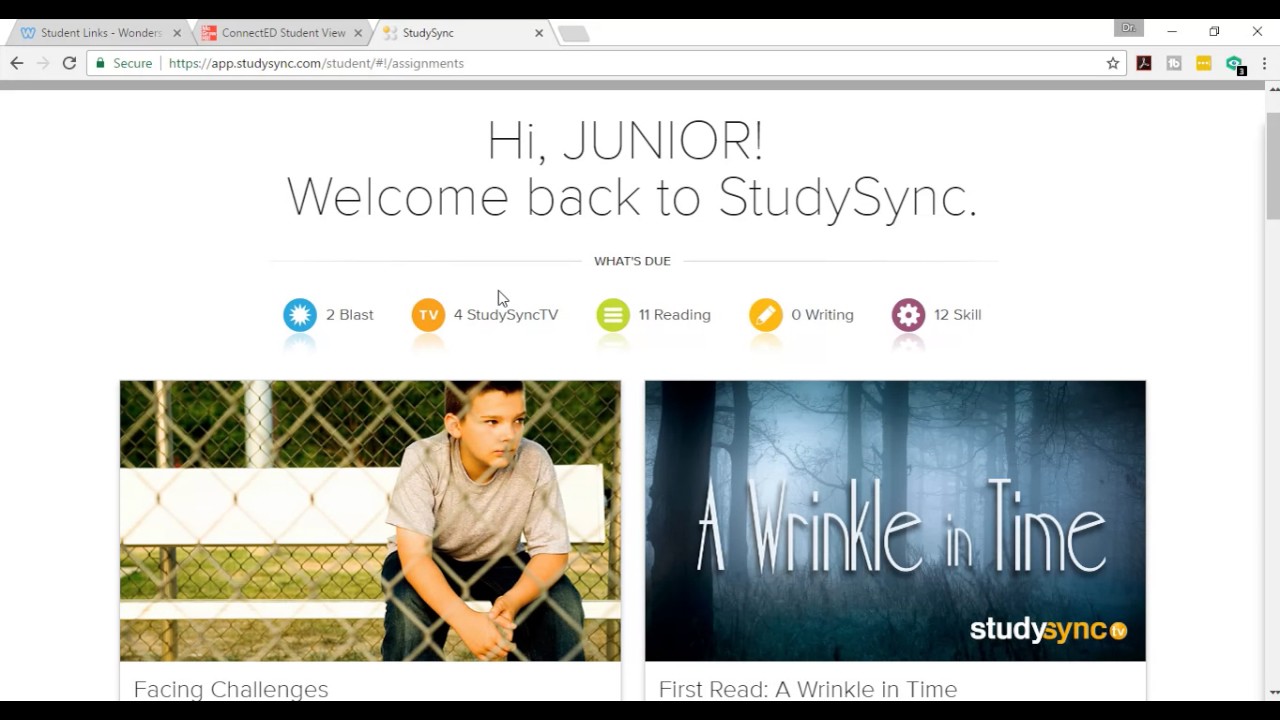1280x720 pixels.
Task: Click the green Secure padlock indicator
Action: pos(123,63)
